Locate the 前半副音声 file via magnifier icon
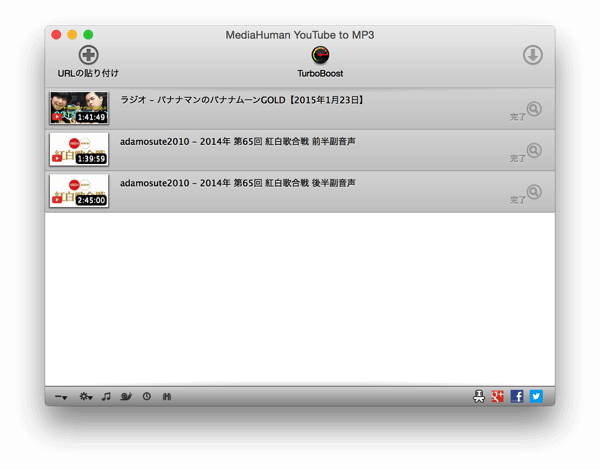Viewport: 600px width, 470px height. 534,150
